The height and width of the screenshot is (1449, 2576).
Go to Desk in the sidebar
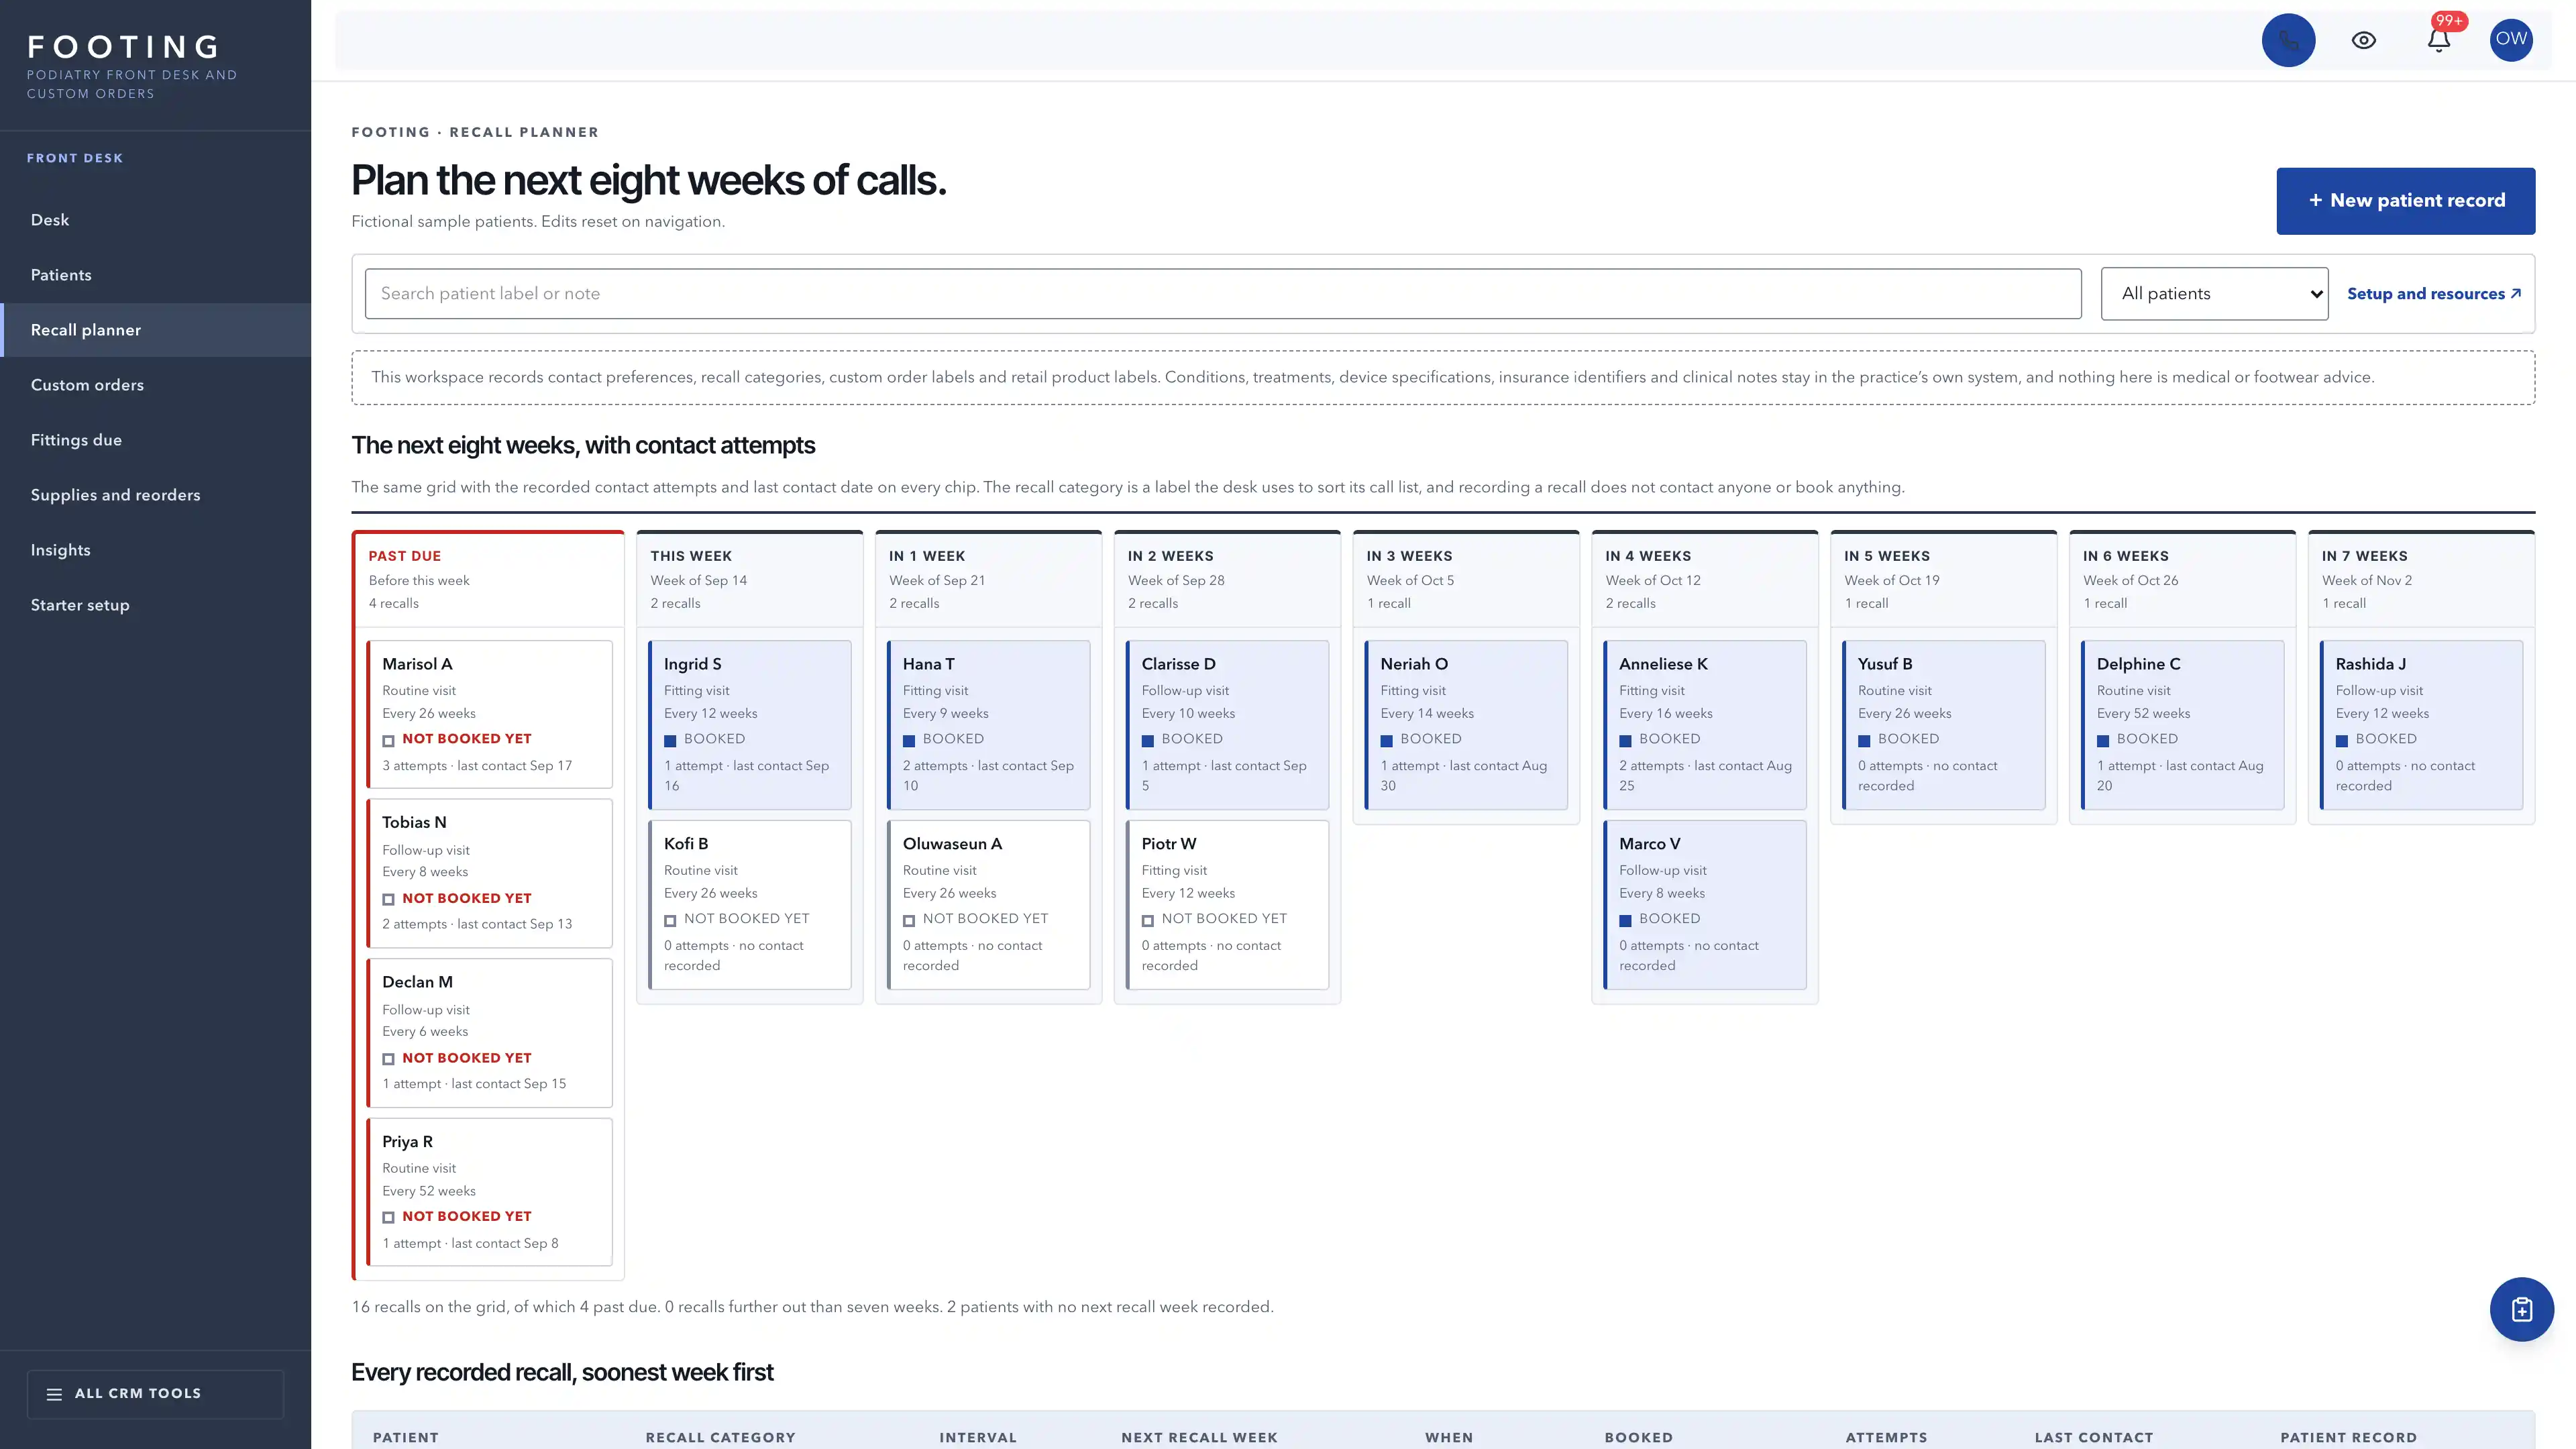pyautogui.click(x=156, y=220)
